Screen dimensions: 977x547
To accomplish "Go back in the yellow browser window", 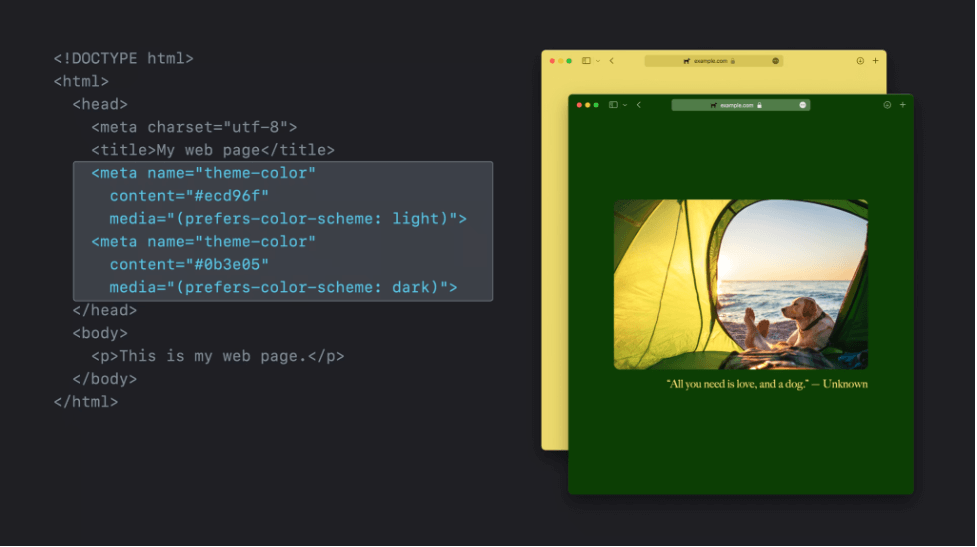I will 612,61.
